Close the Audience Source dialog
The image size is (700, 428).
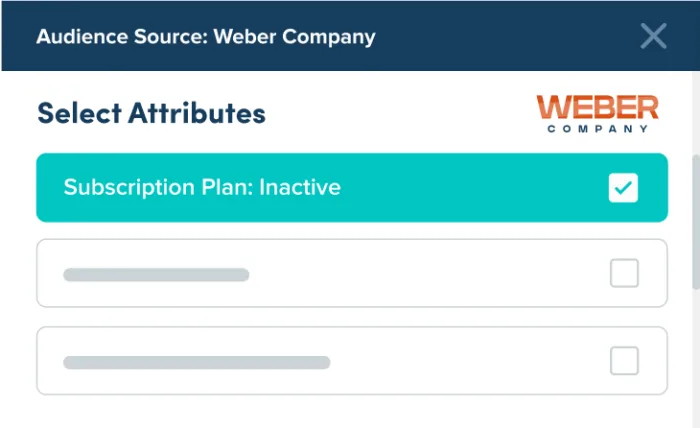[x=653, y=37]
